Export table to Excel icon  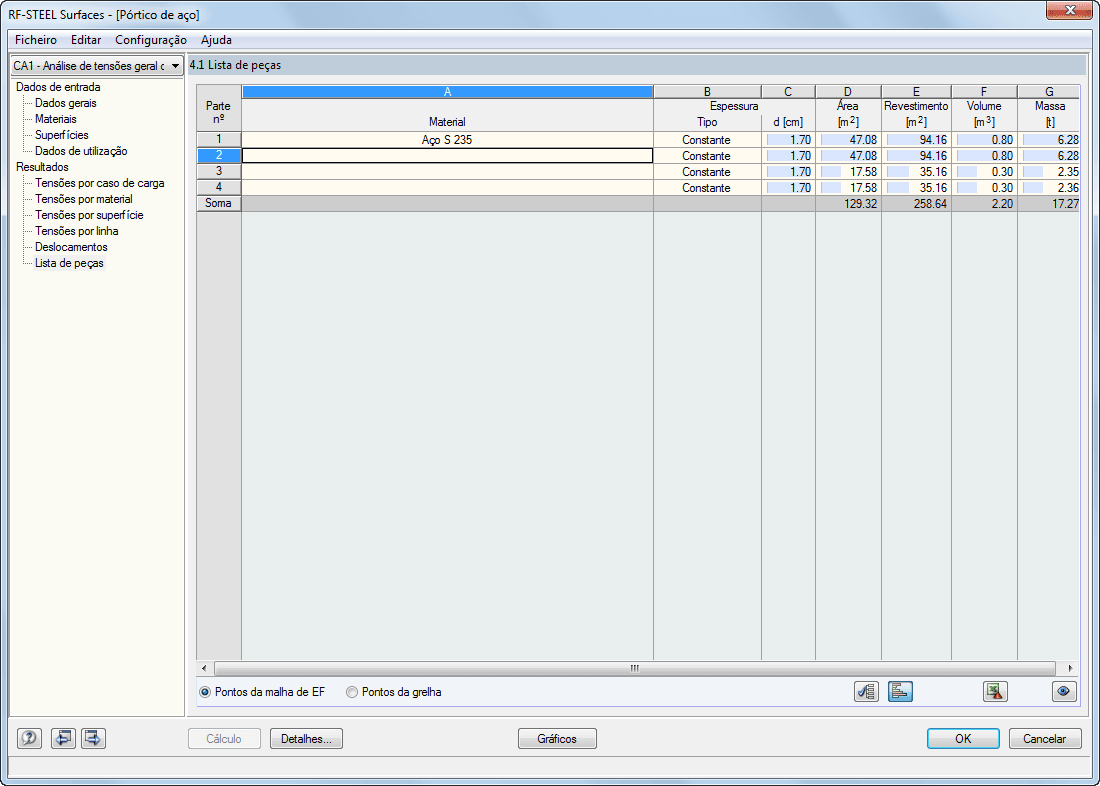(x=995, y=691)
